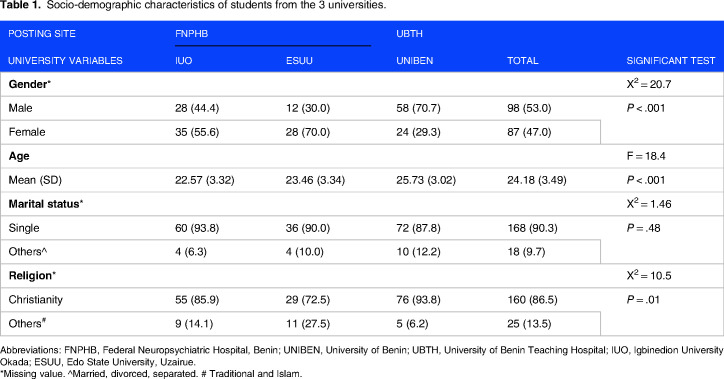Select the Age section label
The width and height of the screenshot is (724, 379).
coord(19,156)
